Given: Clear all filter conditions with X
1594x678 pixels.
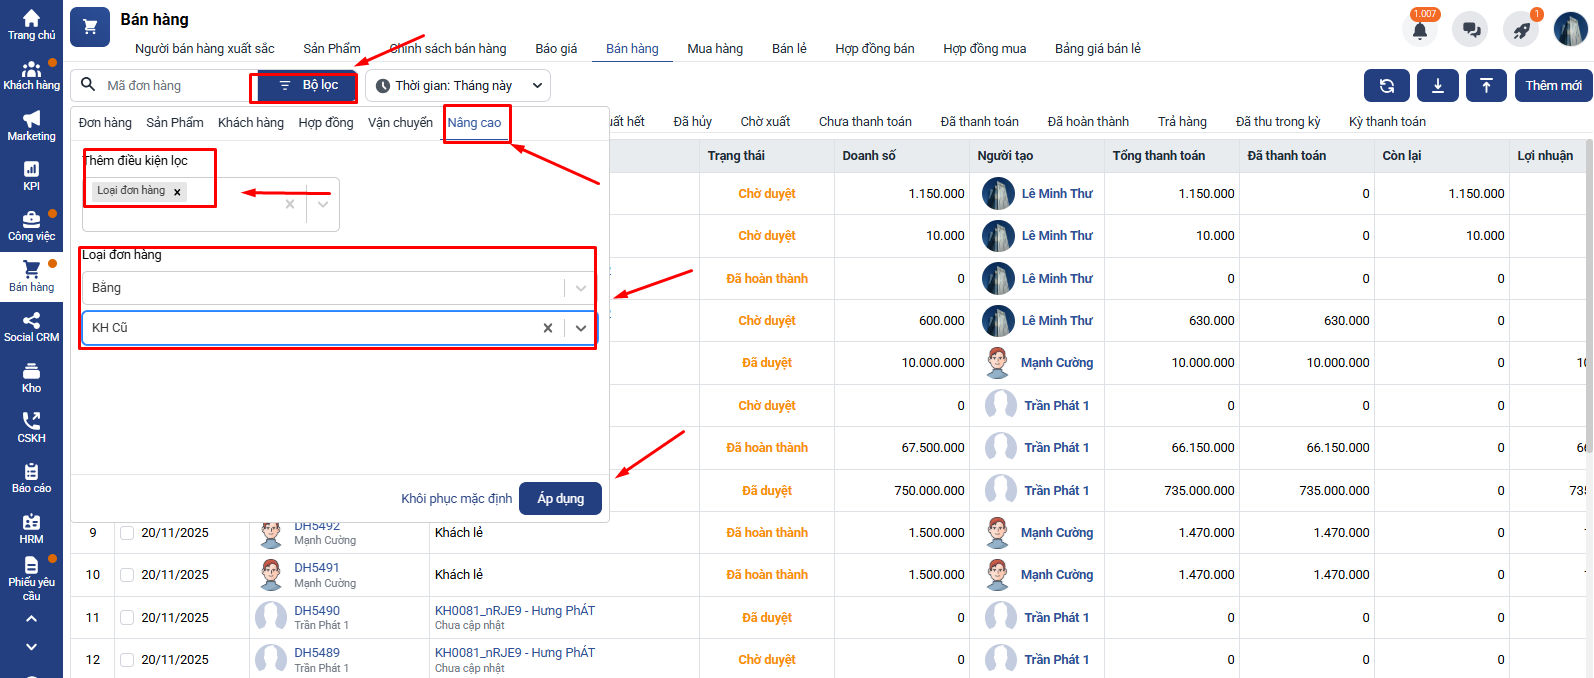Looking at the screenshot, I should tap(290, 204).
